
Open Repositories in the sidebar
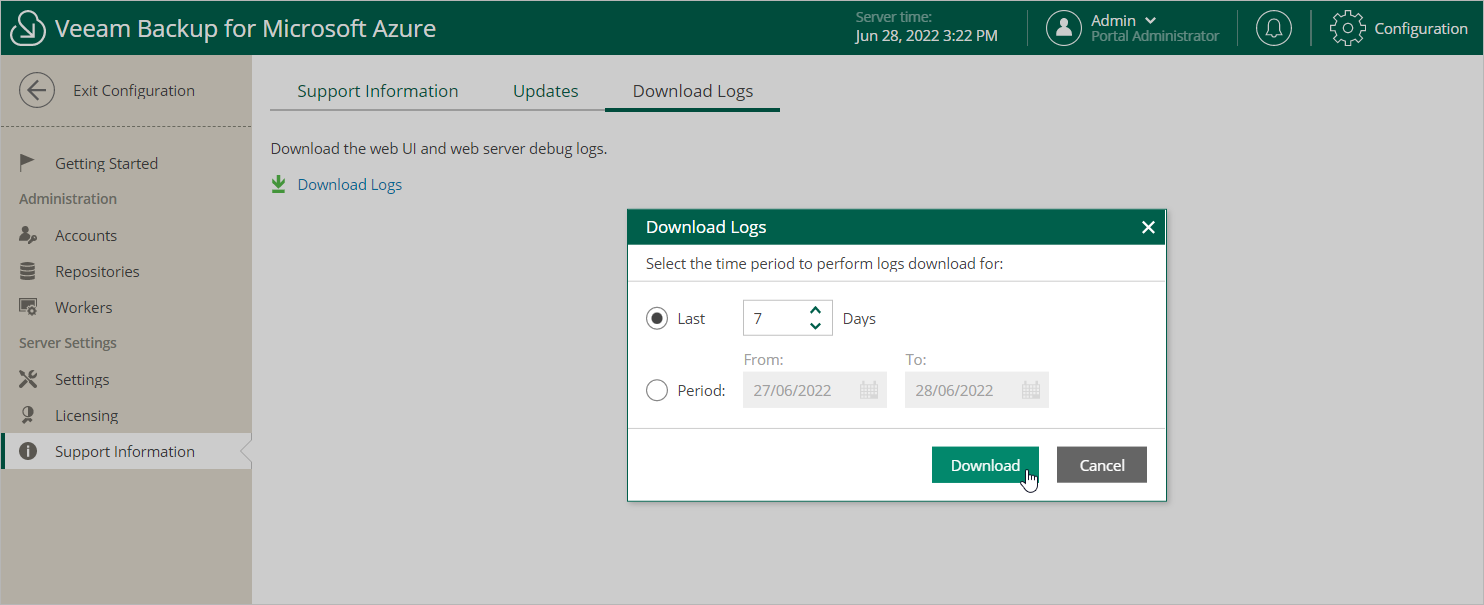point(126,271)
